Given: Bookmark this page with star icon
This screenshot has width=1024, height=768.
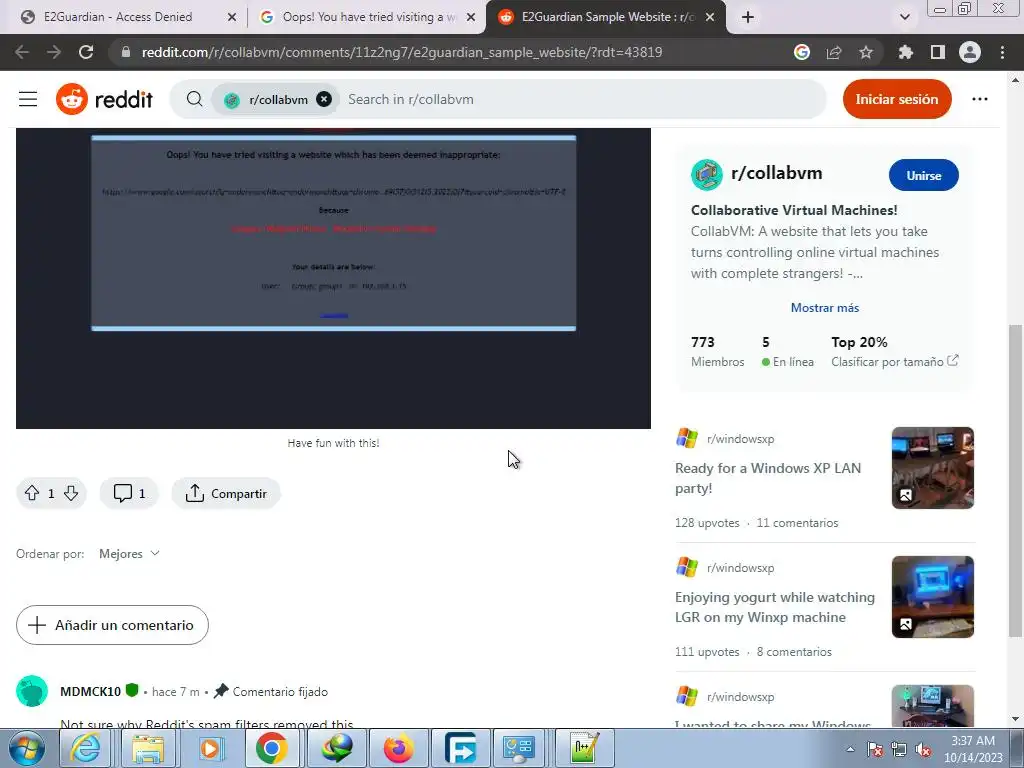Looking at the screenshot, I should [x=866, y=52].
